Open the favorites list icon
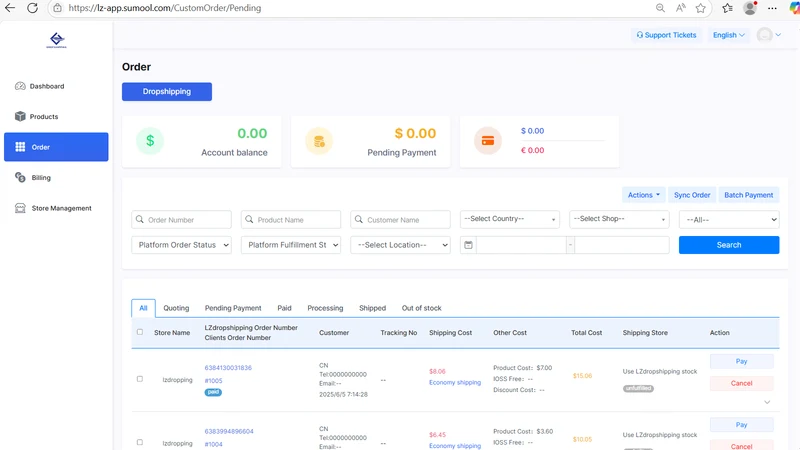Image resolution: width=800 pixels, height=450 pixels. [x=728, y=8]
